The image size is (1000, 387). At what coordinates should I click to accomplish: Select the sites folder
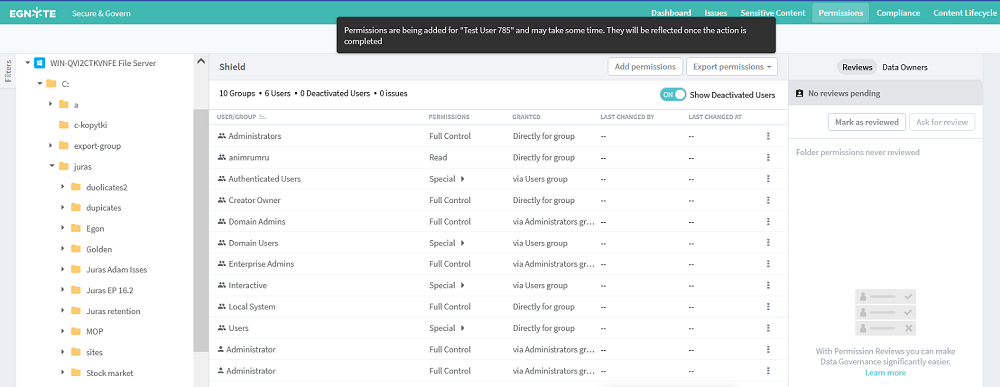(94, 352)
